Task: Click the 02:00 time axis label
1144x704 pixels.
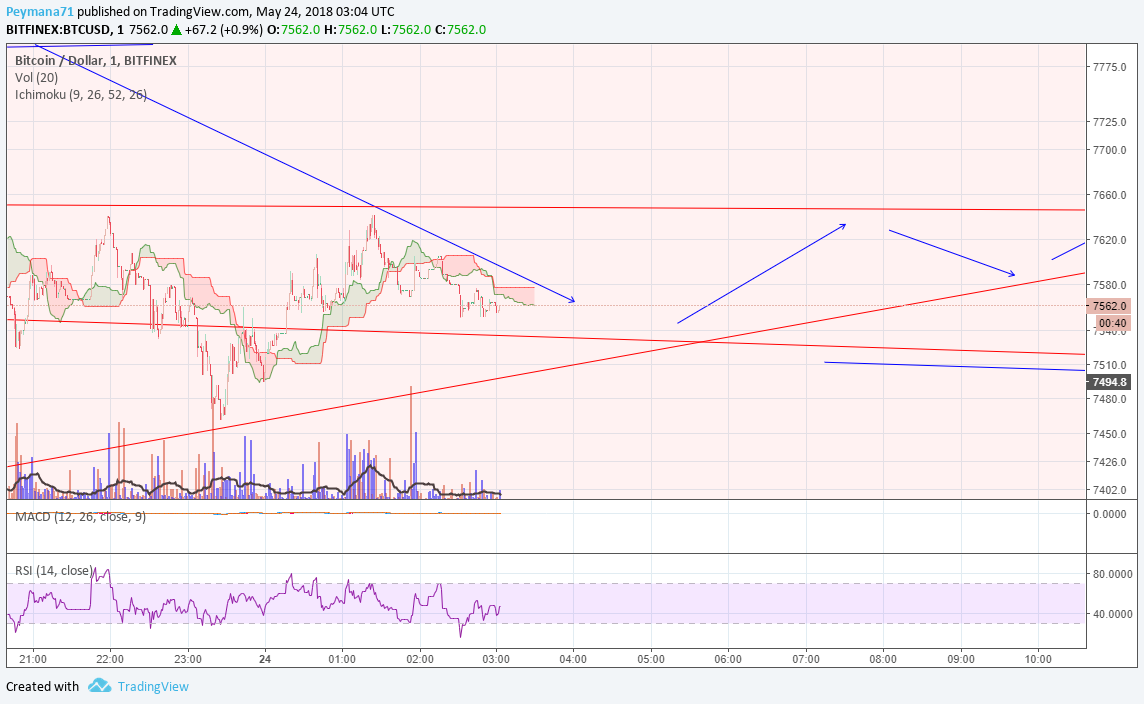Action: 420,659
